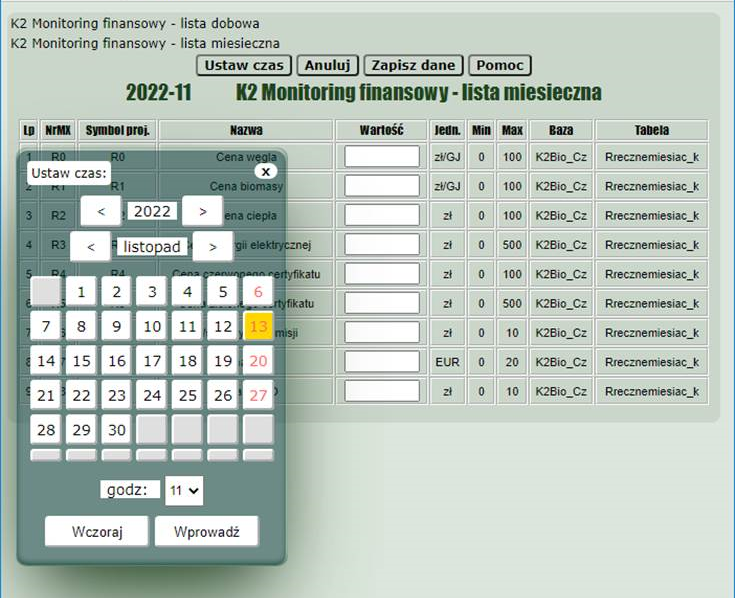
Task: Click the Wartość field for Cena węgla
Action: pos(382,157)
